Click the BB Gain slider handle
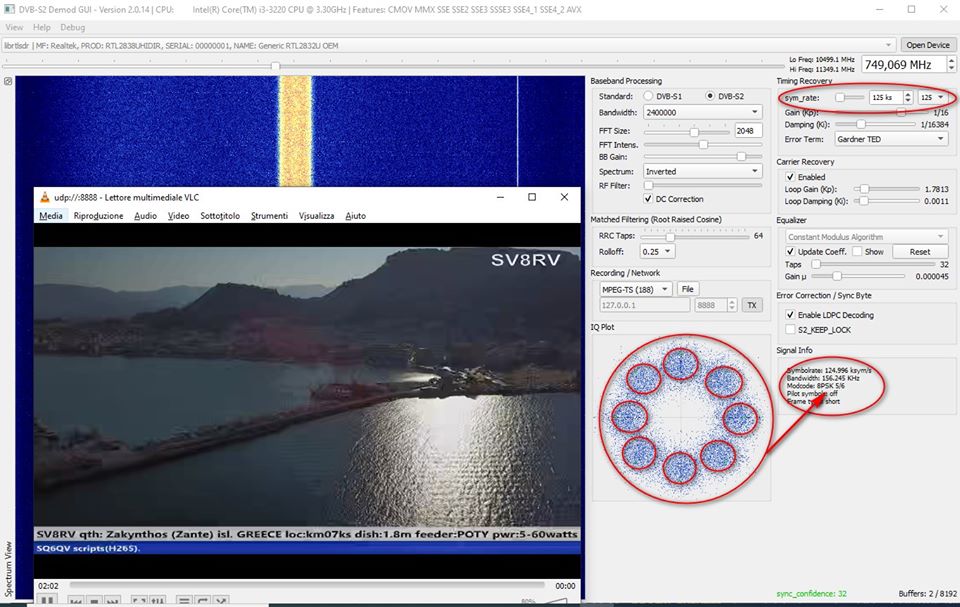 pos(741,157)
